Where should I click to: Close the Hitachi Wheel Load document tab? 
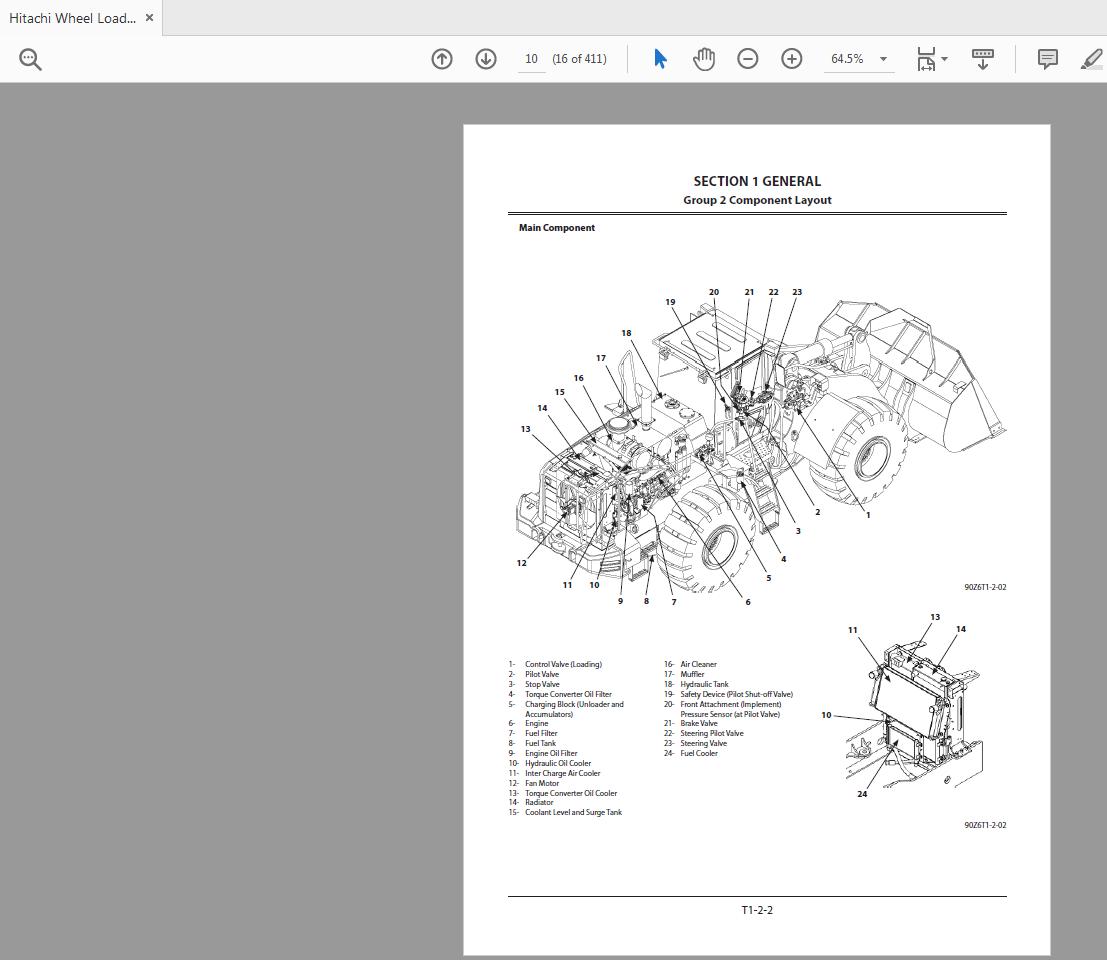click(x=149, y=17)
